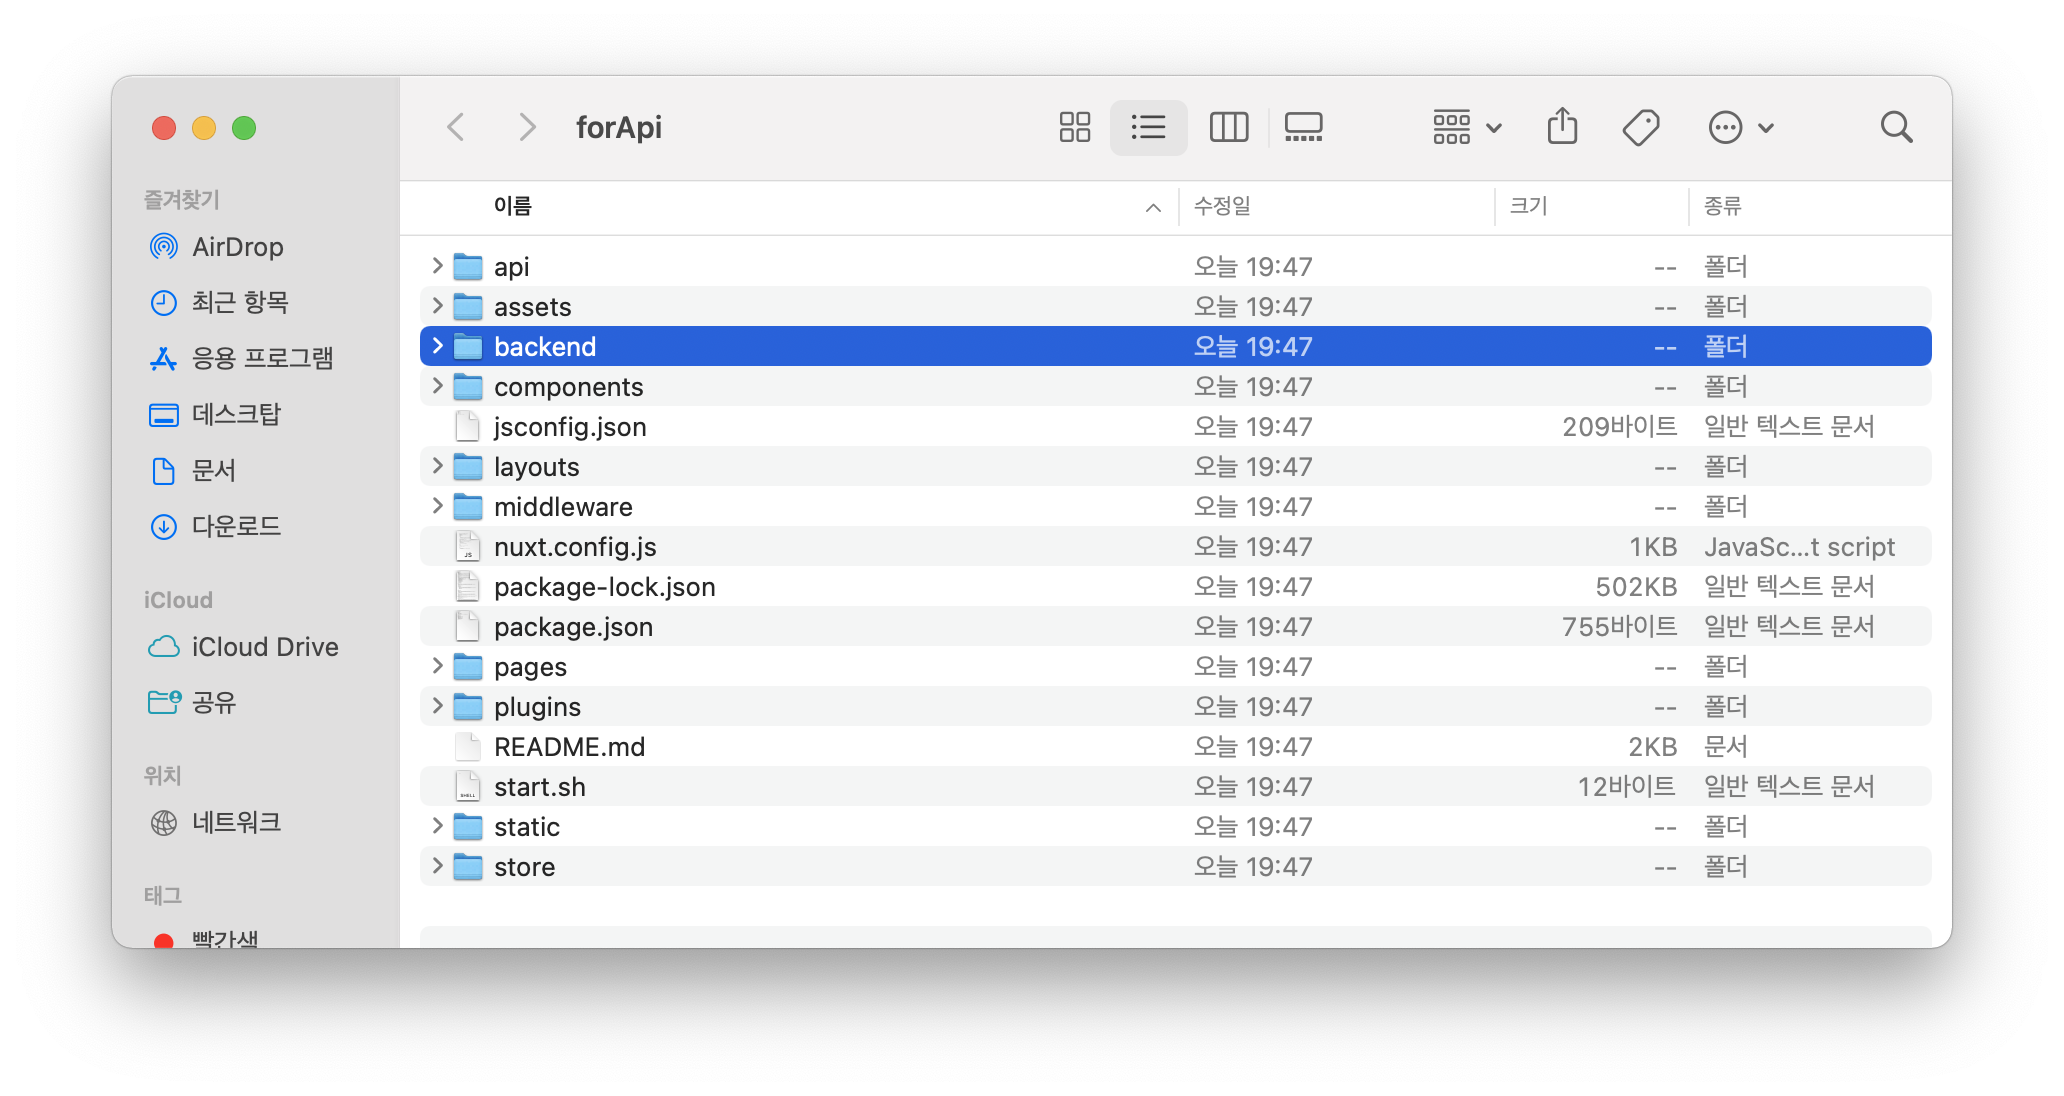The image size is (2064, 1096).
Task: Click the search magnifier icon
Action: pyautogui.click(x=1896, y=127)
